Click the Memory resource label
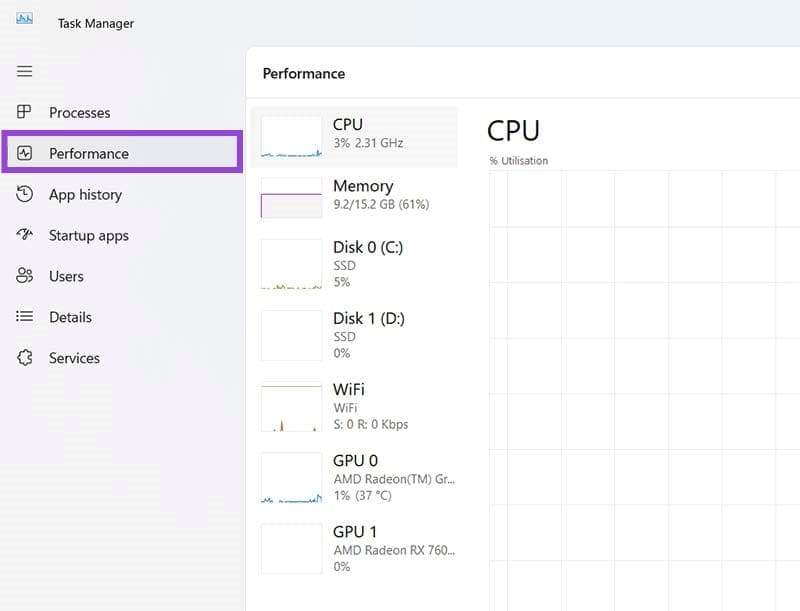This screenshot has width=800, height=611. 363,186
